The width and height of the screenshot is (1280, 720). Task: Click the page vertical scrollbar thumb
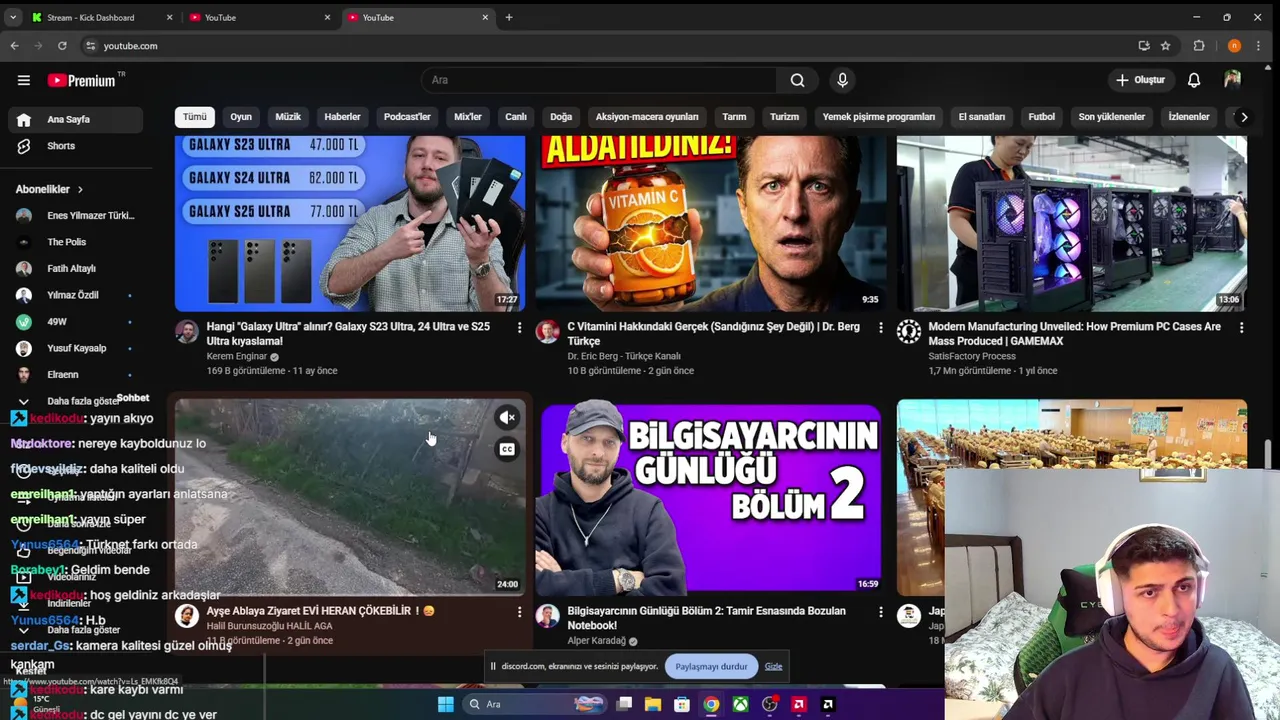pos(1267,453)
